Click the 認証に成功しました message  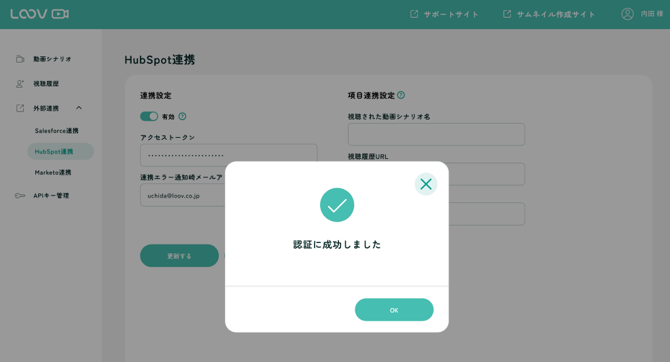(x=337, y=244)
